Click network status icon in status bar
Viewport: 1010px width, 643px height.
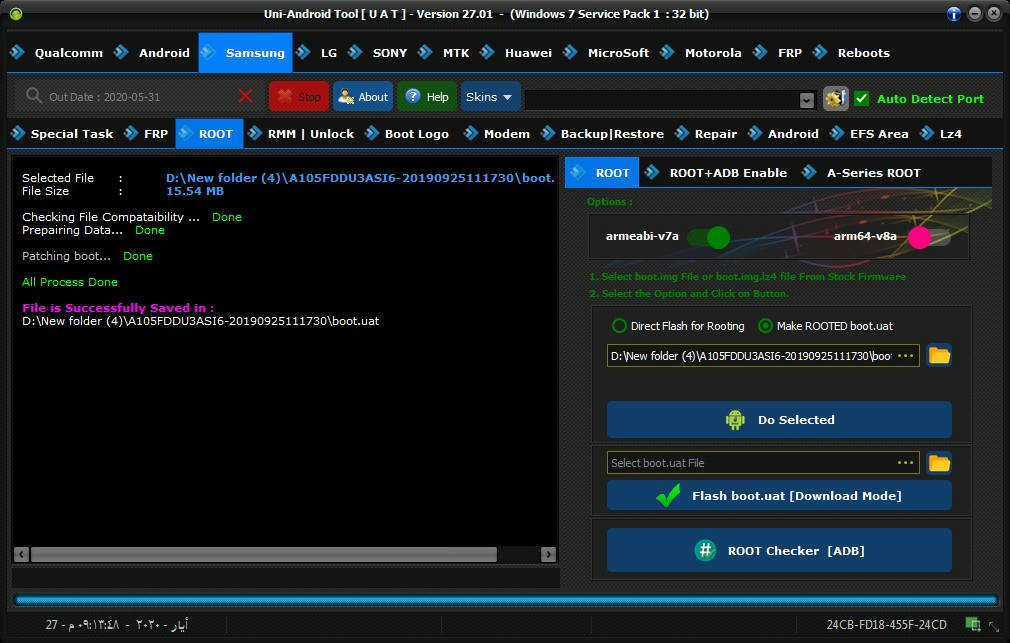tap(973, 624)
